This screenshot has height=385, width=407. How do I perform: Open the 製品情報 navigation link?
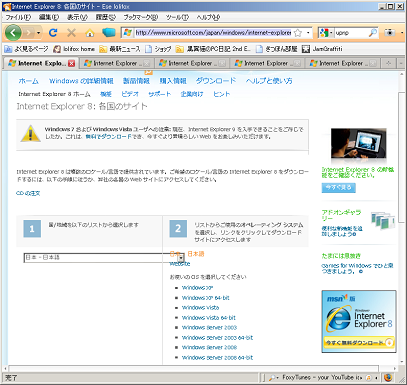136,81
